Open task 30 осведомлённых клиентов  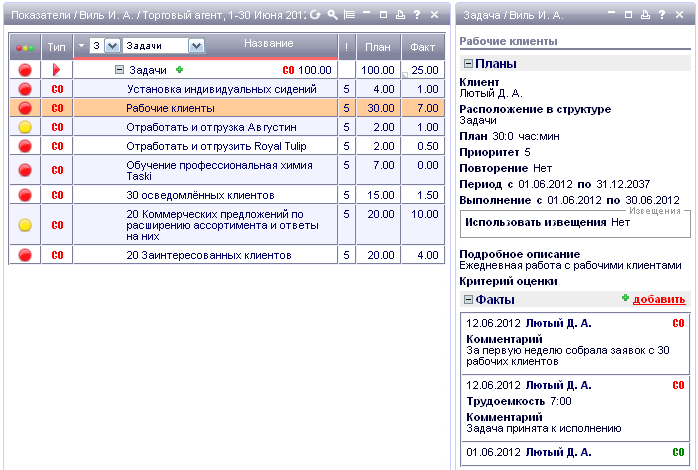tap(200, 195)
